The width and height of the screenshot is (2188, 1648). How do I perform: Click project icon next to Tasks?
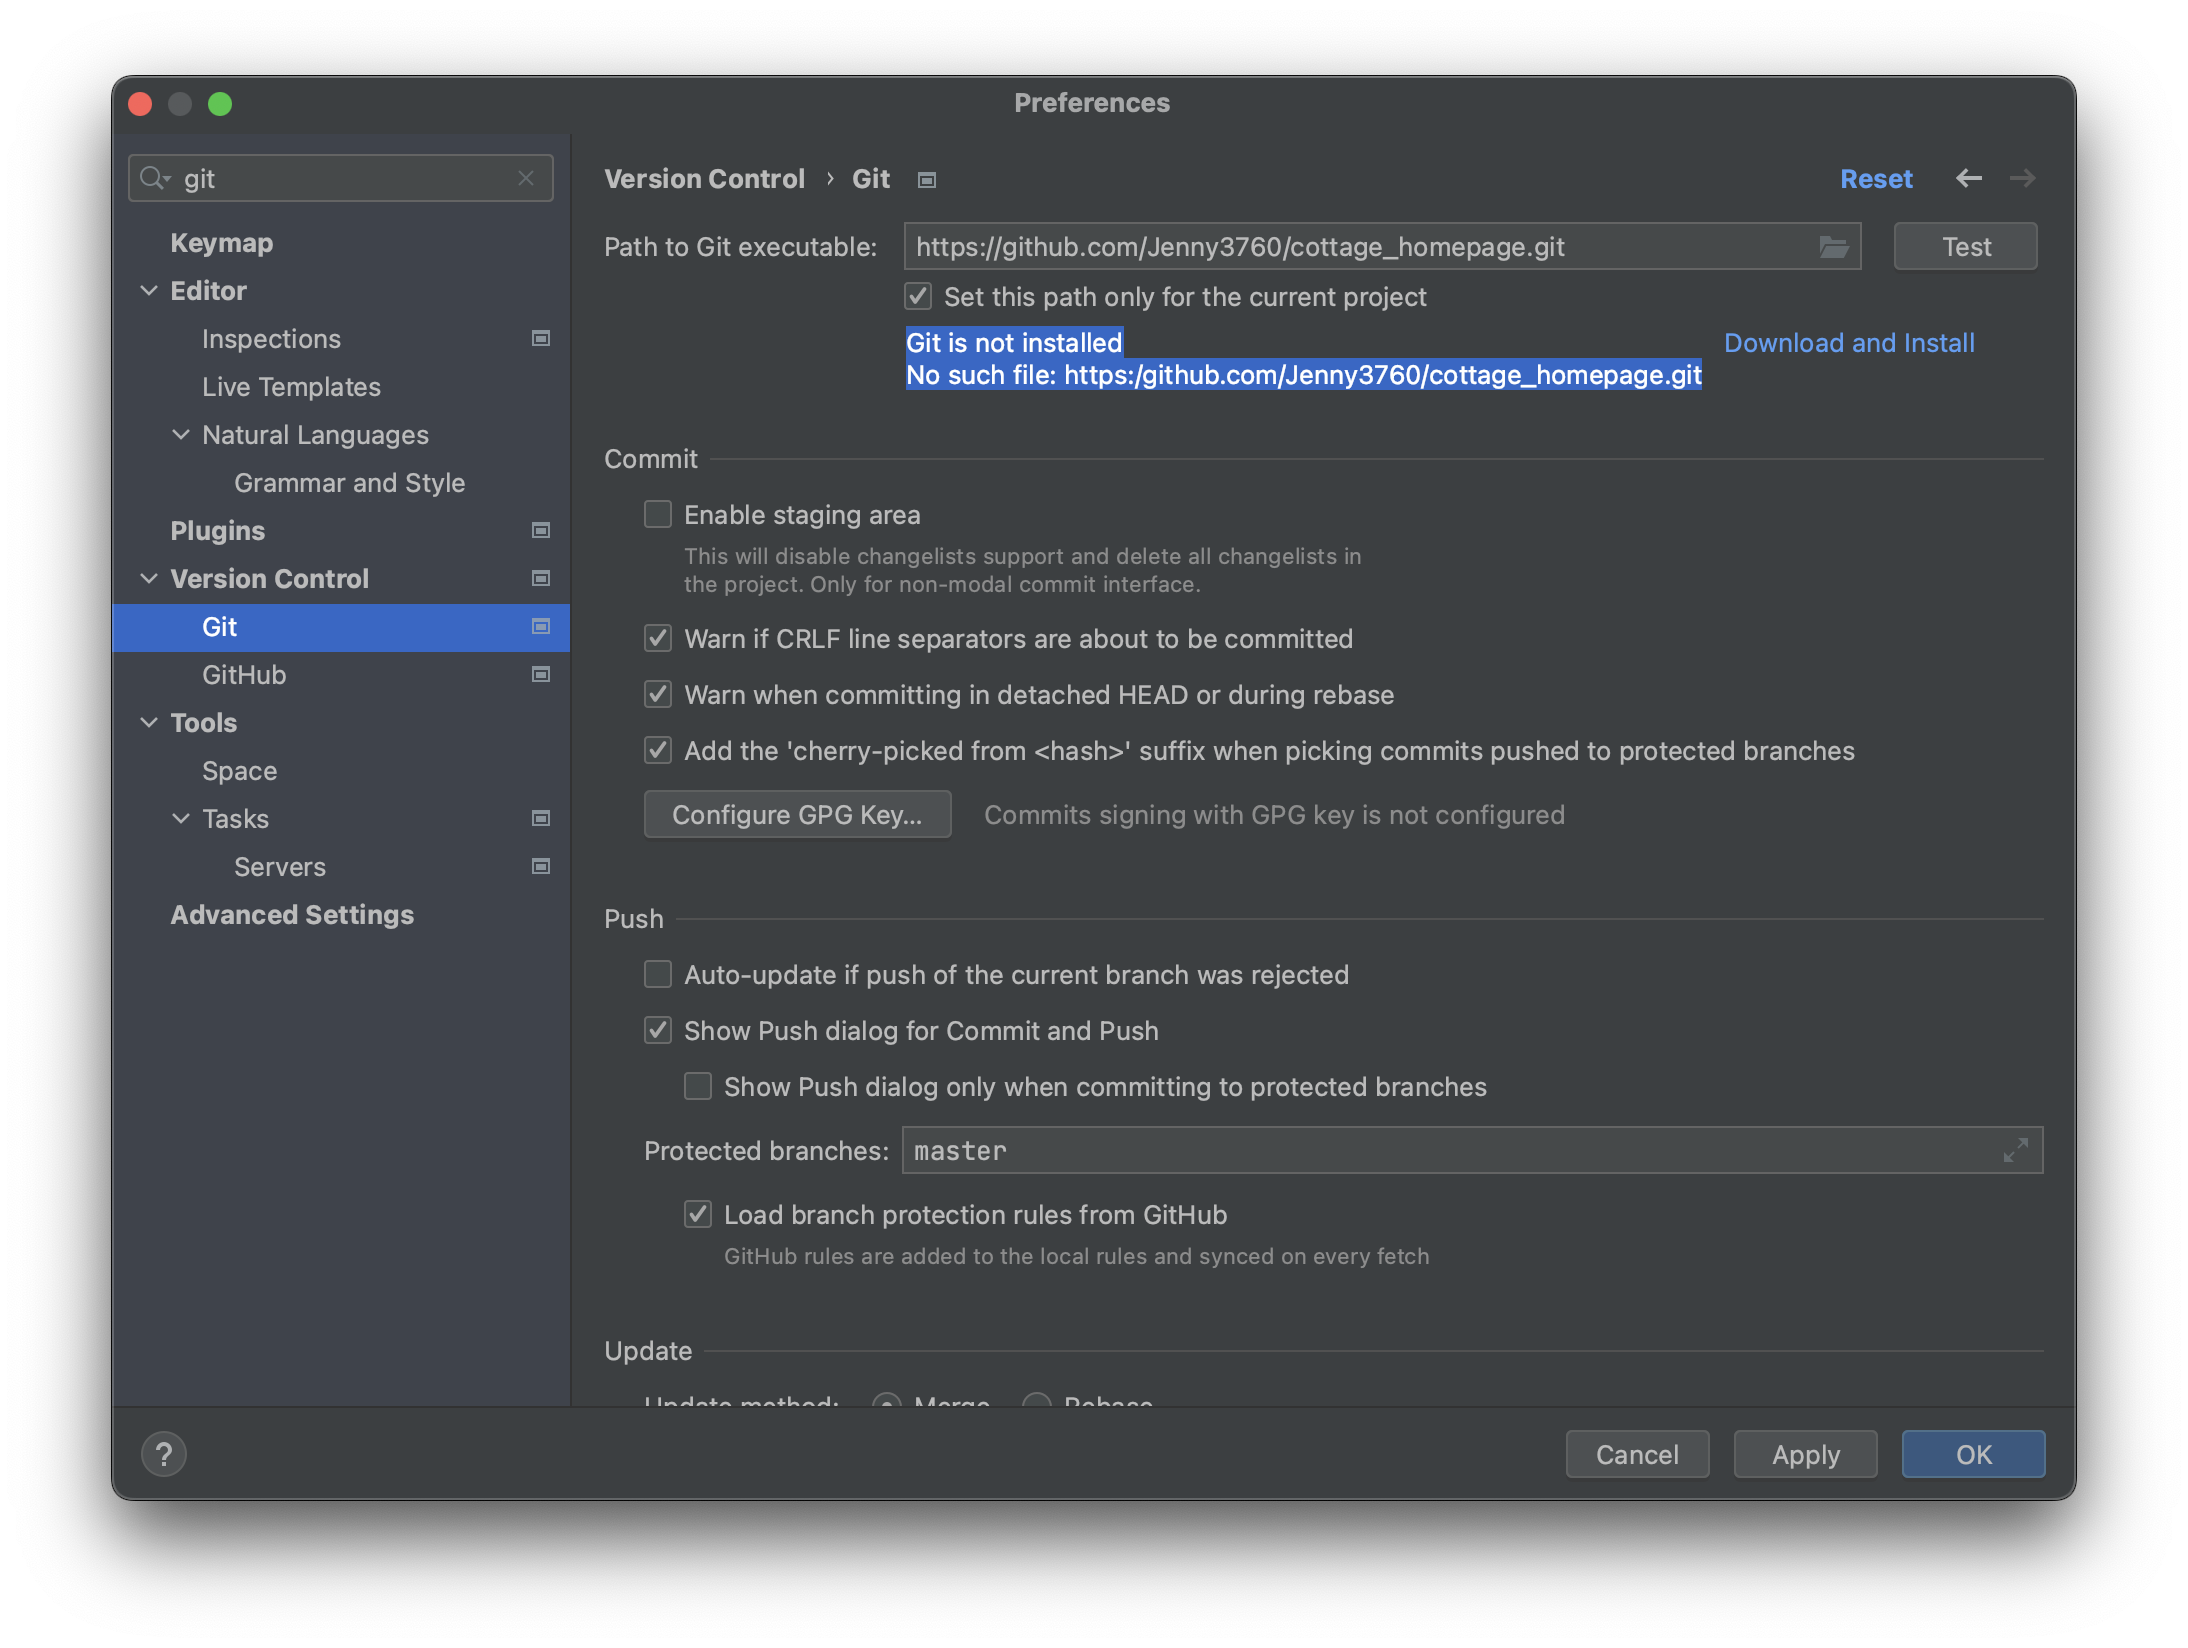541,819
